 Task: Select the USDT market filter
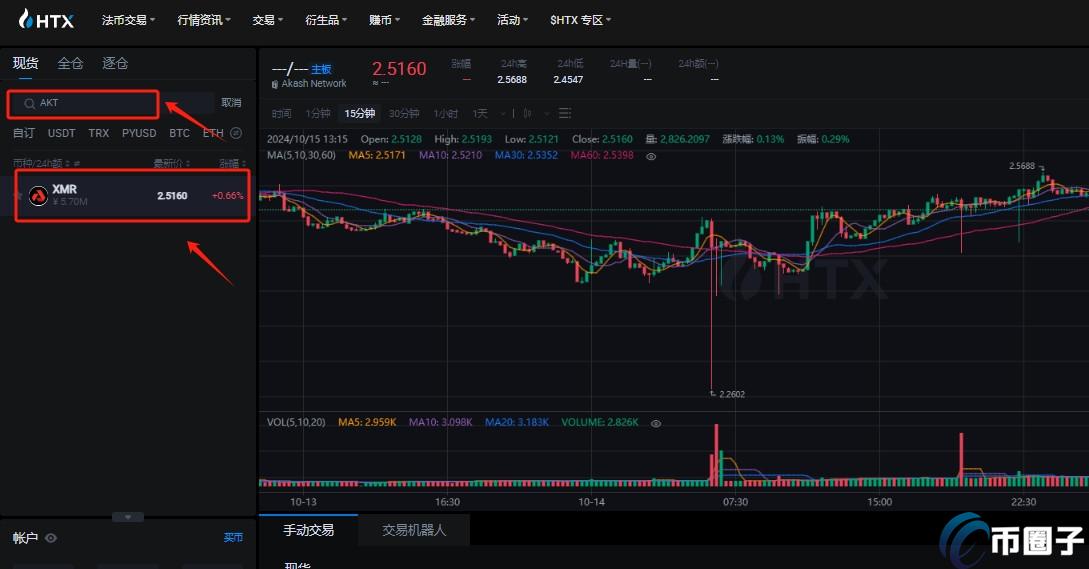tap(61, 133)
